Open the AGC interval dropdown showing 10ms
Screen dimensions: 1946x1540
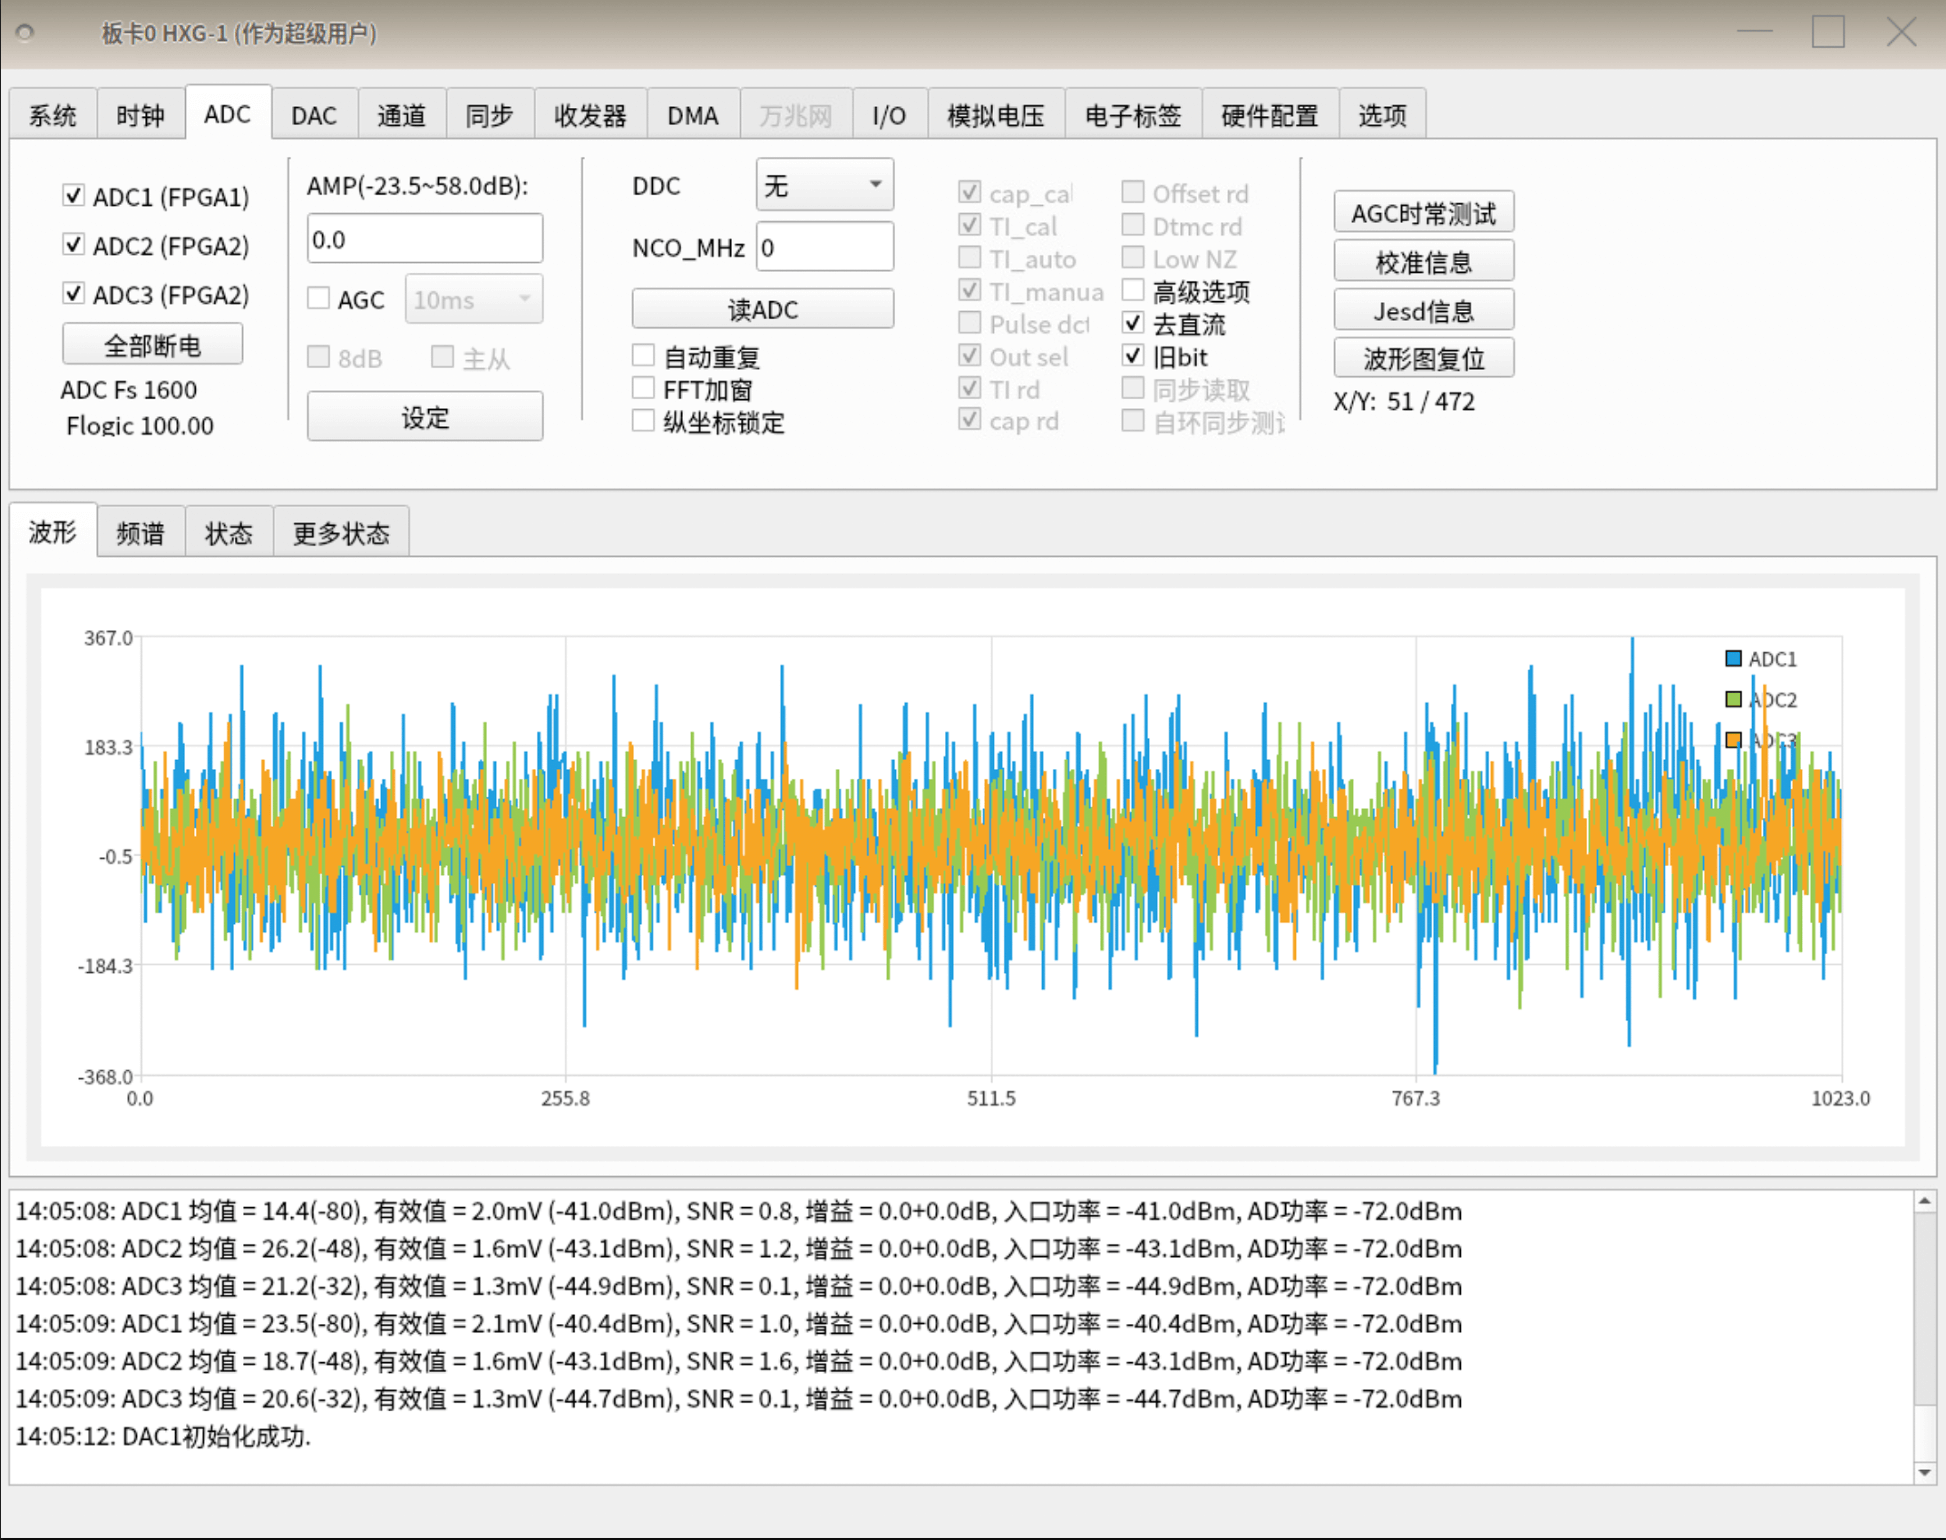[473, 298]
